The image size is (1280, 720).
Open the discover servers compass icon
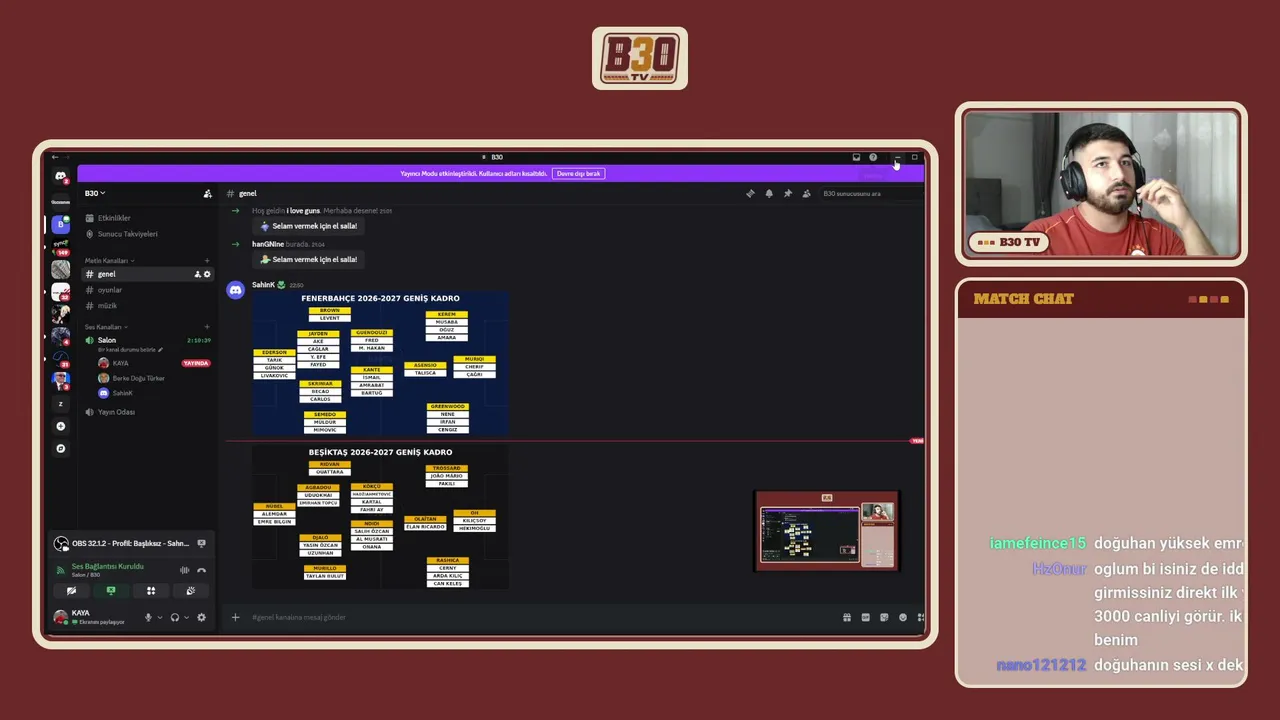point(61,449)
